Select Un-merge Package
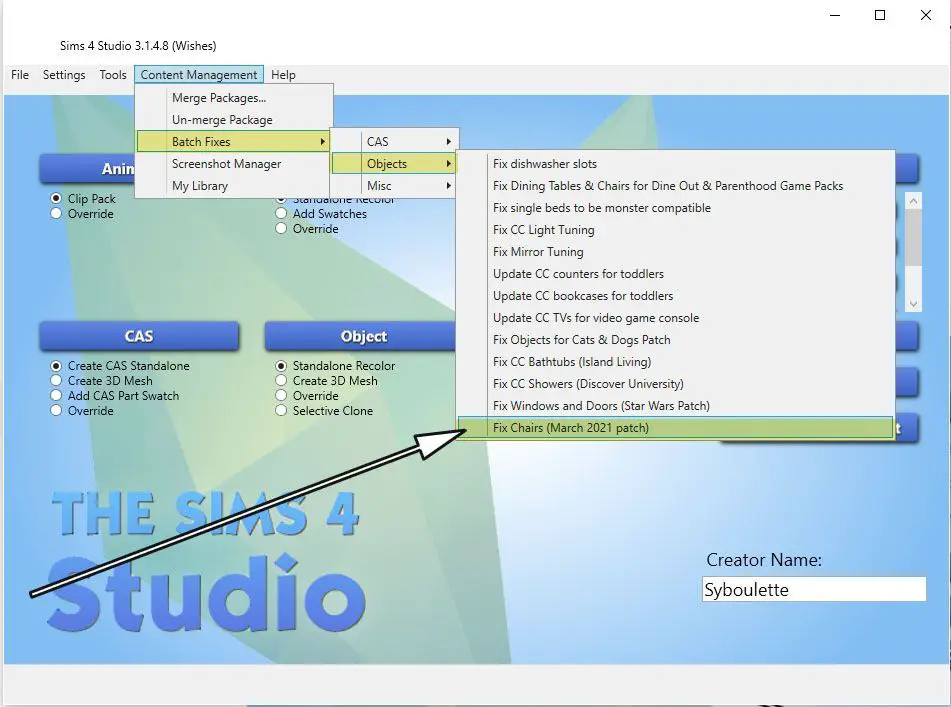951x707 pixels. coord(234,119)
